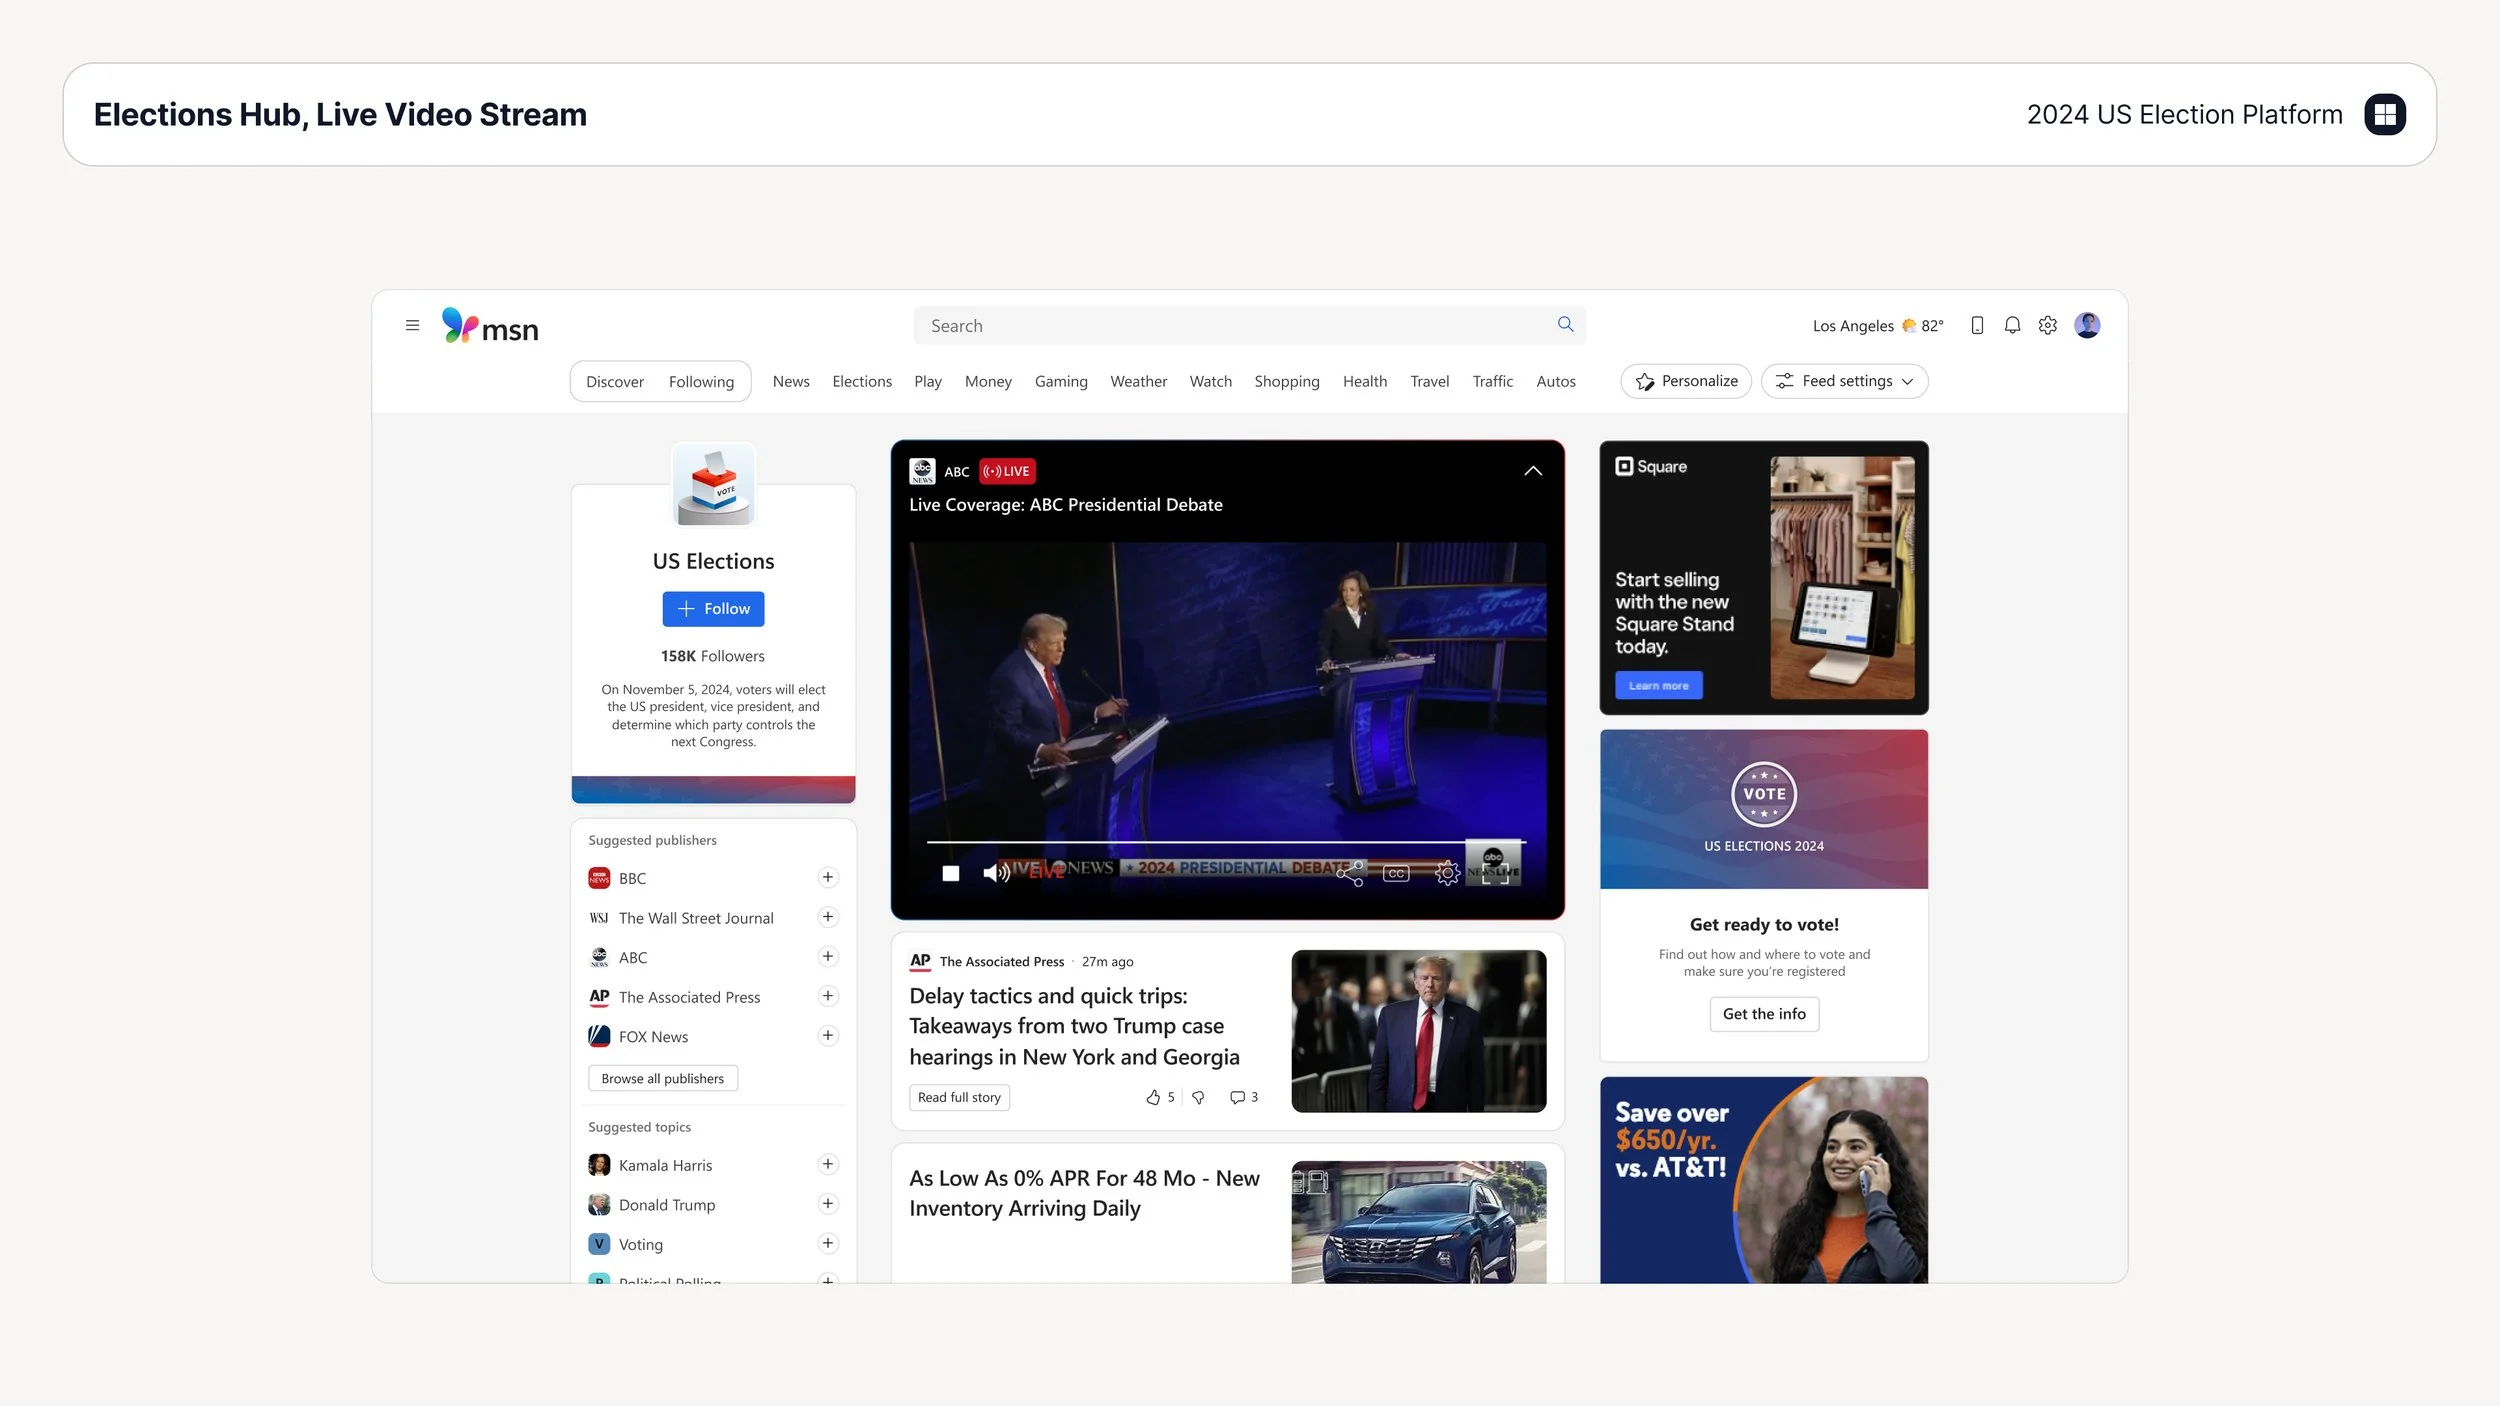The height and width of the screenshot is (1406, 2500).
Task: Click Browse all publishers
Action: (x=662, y=1079)
